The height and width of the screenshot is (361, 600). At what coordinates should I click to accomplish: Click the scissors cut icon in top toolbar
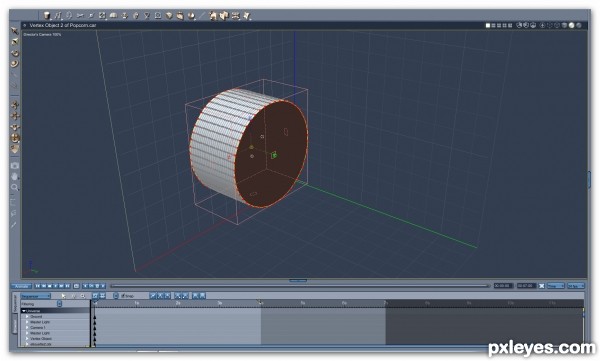pyautogui.click(x=80, y=16)
